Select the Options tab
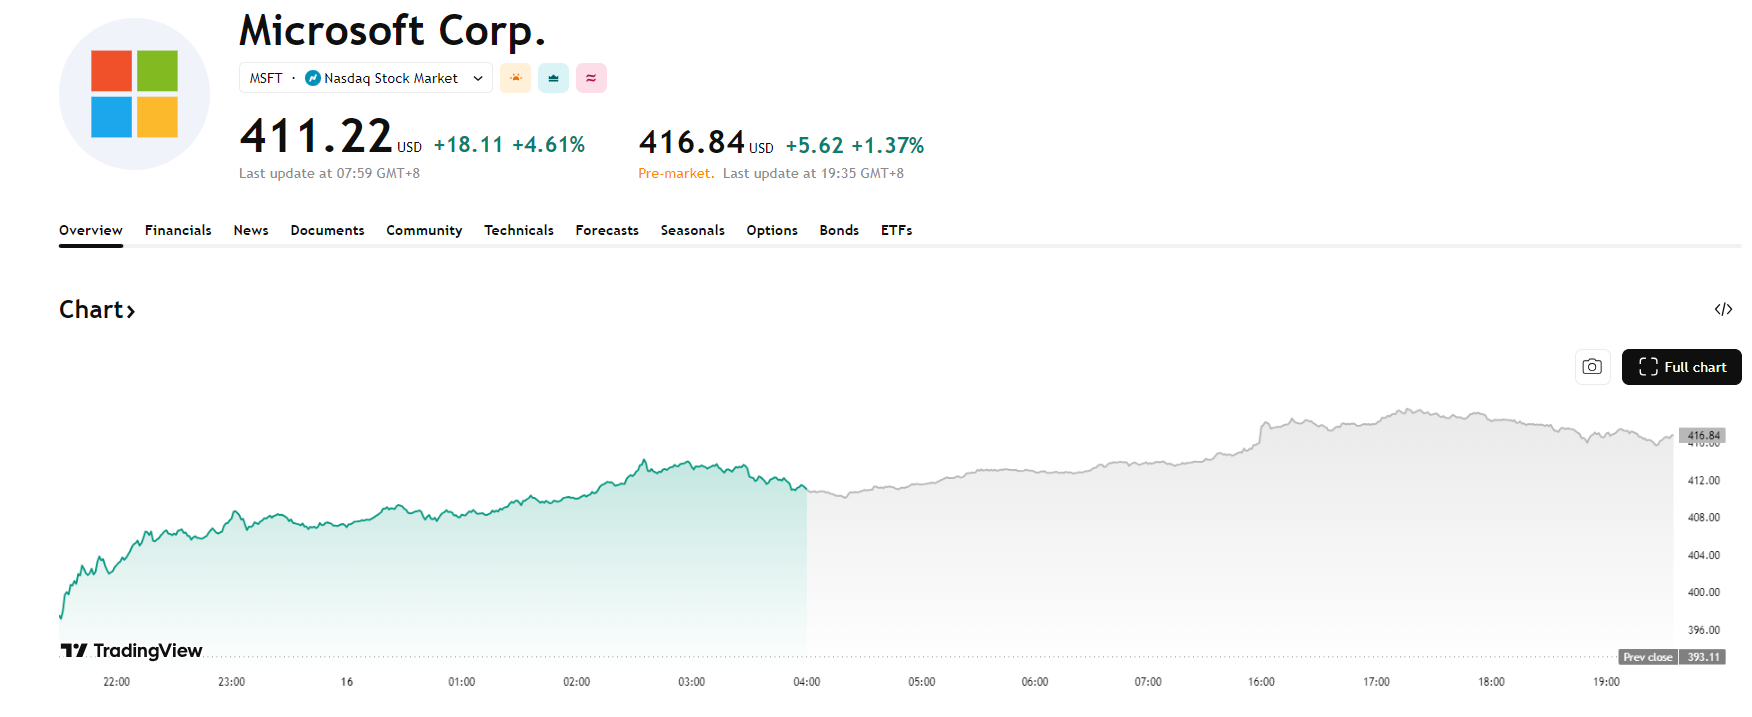The width and height of the screenshot is (1752, 717). coord(772,230)
